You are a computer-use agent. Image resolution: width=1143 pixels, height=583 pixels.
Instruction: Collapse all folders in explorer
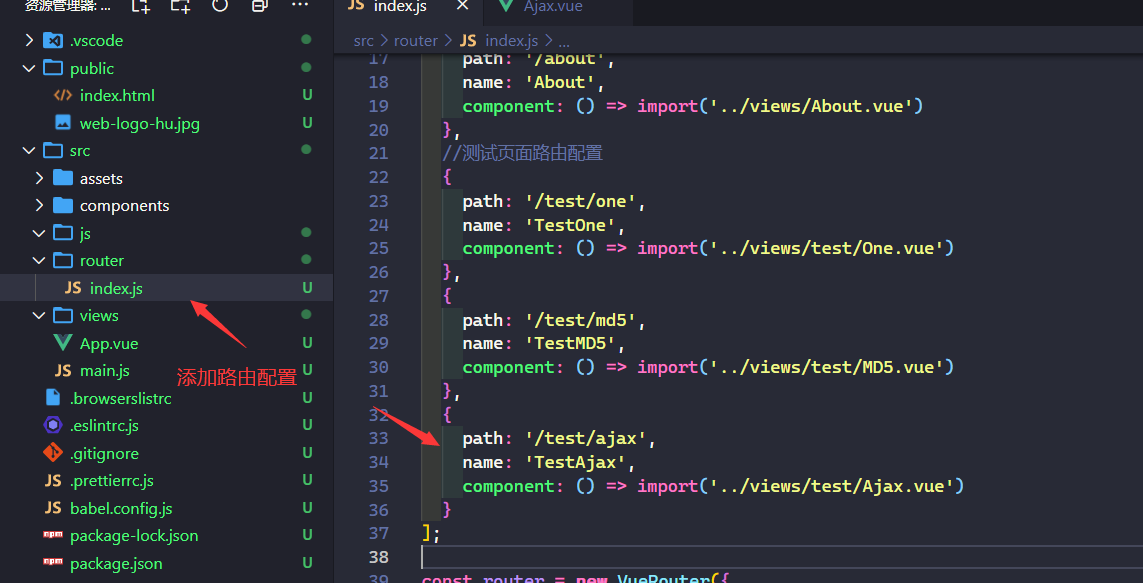[x=259, y=6]
